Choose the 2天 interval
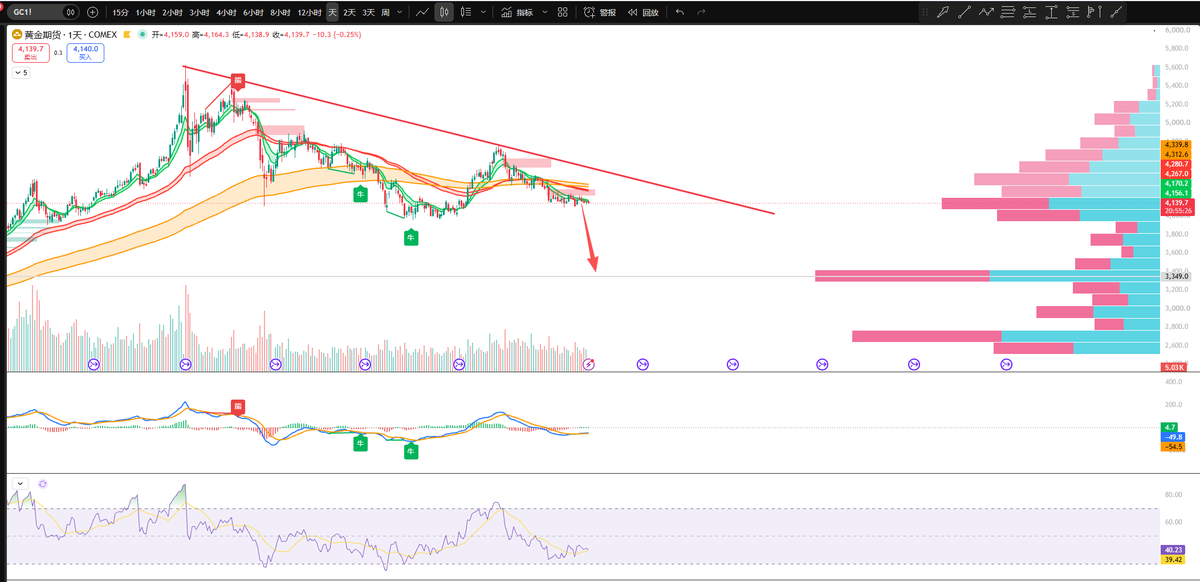Image resolution: width=1200 pixels, height=582 pixels. coord(349,12)
